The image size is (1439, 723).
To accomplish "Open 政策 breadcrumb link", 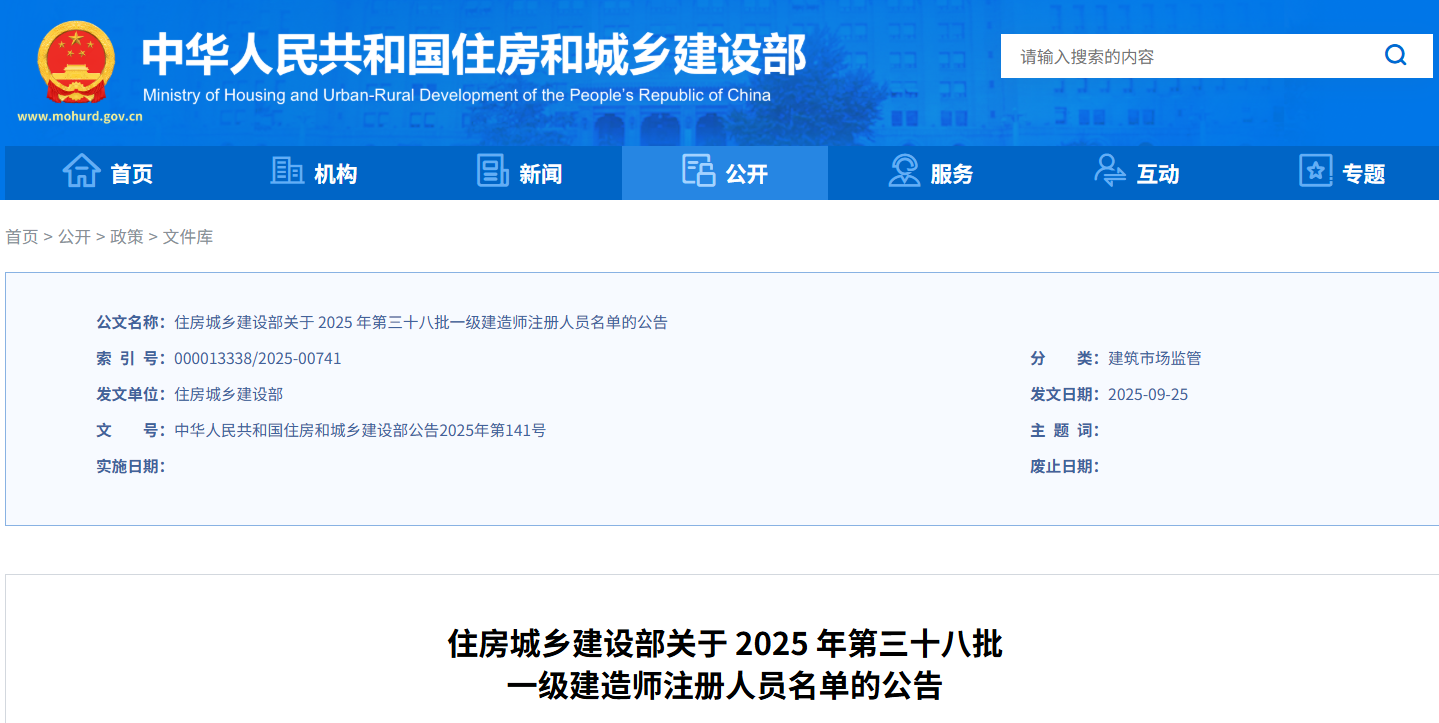I will coord(126,237).
